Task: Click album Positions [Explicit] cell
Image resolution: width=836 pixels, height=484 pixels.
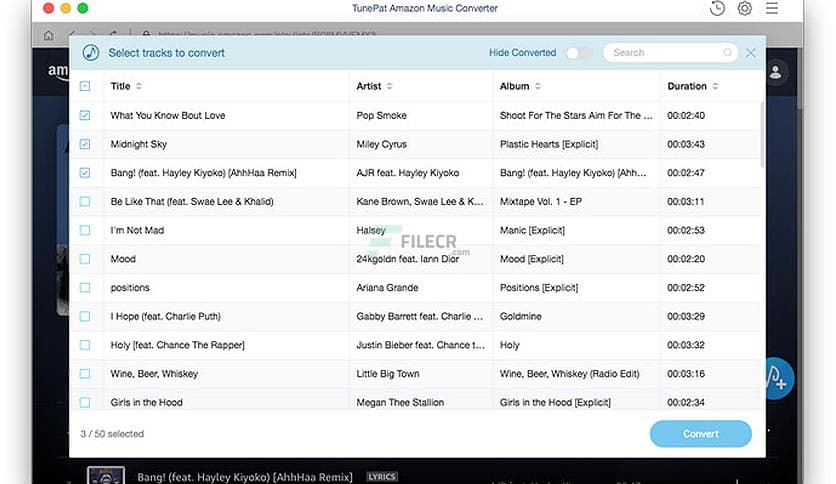Action: (x=539, y=288)
